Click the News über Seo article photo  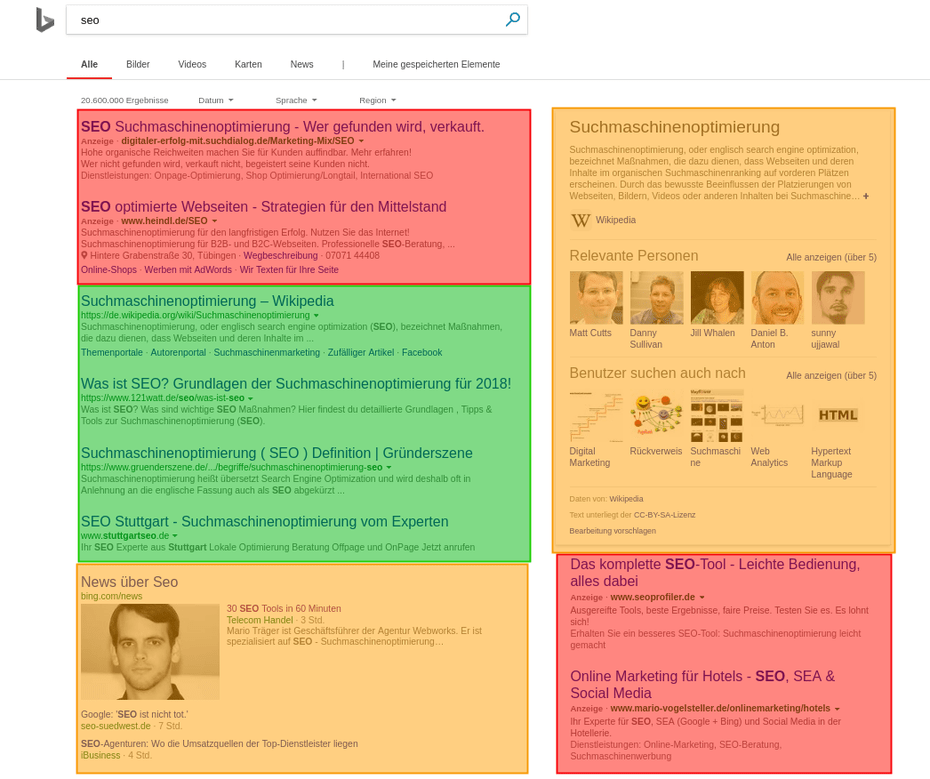[x=150, y=651]
